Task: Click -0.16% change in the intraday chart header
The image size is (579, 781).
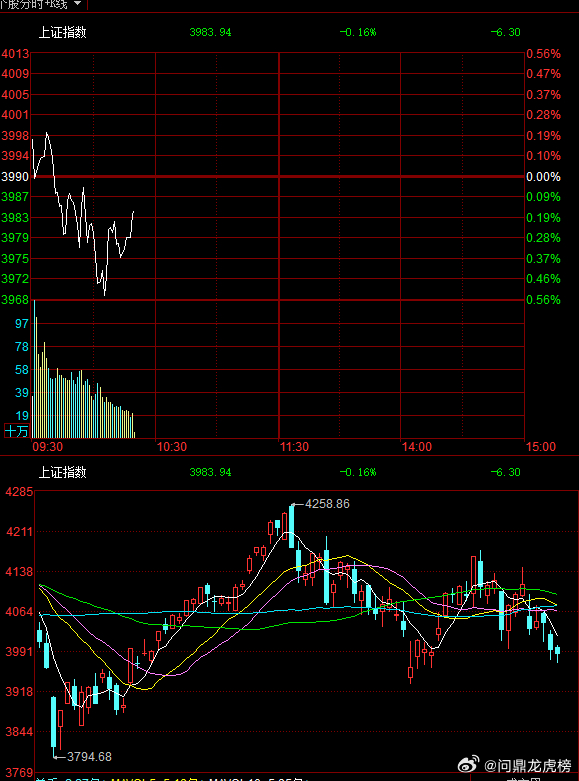Action: 358,32
